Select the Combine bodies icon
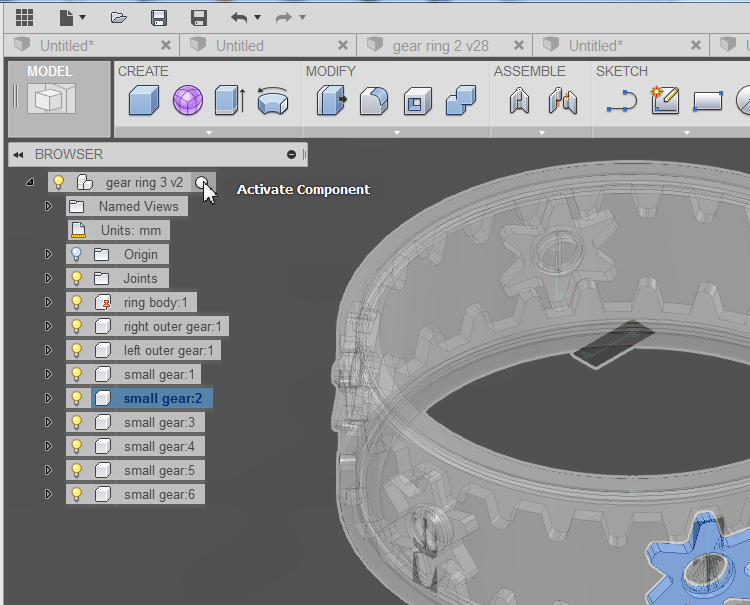Screen dimensions: 750x605 (459, 100)
